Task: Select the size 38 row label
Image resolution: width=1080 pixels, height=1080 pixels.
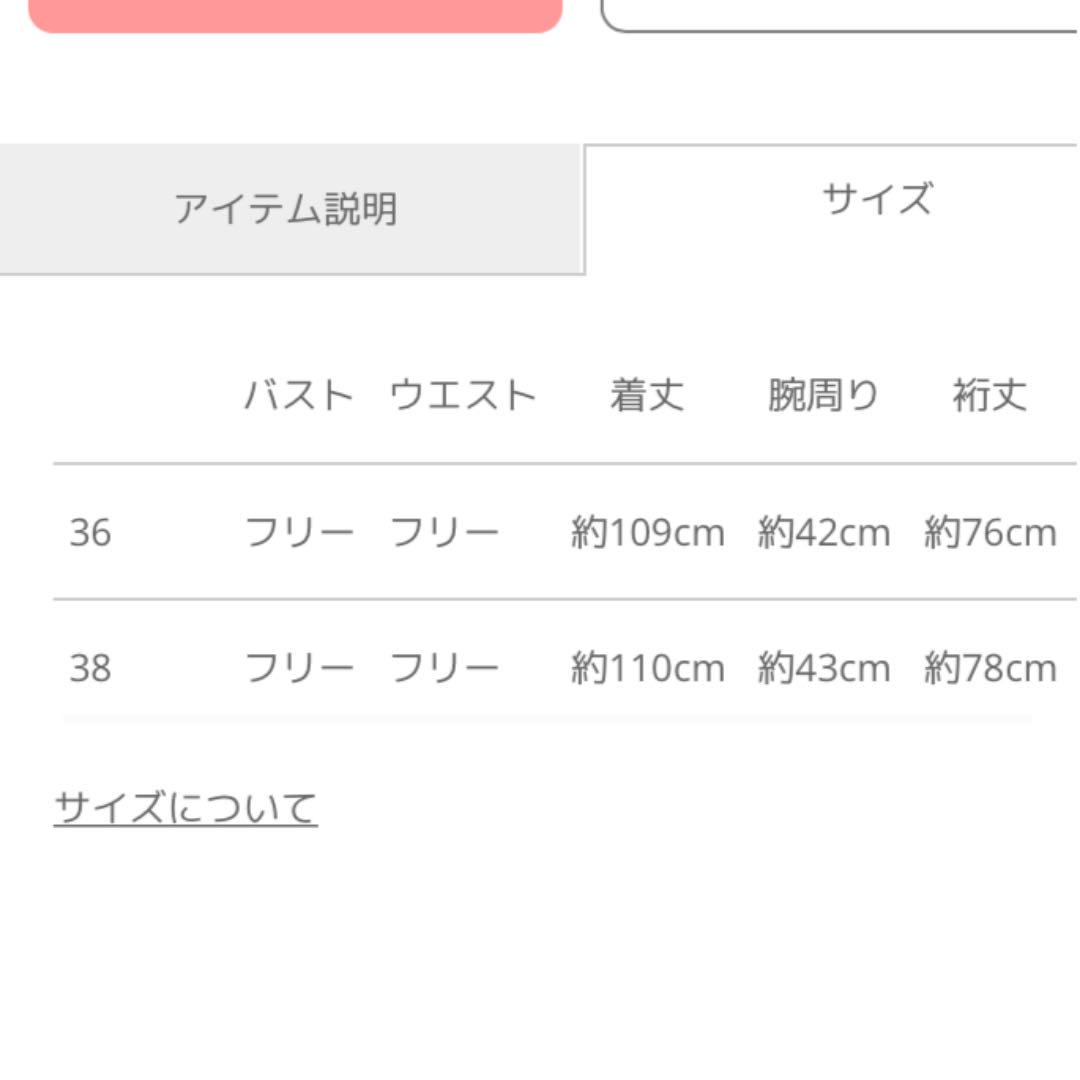Action: coord(90,667)
